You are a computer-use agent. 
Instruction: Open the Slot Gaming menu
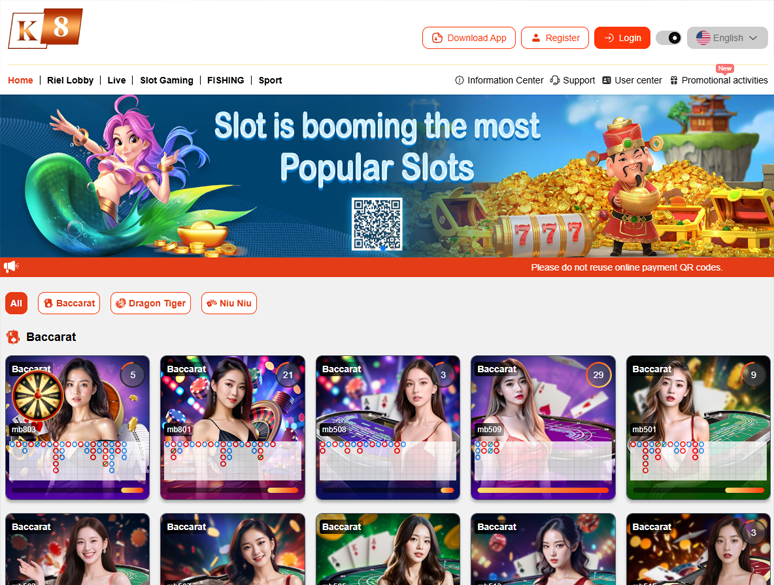[x=166, y=80]
